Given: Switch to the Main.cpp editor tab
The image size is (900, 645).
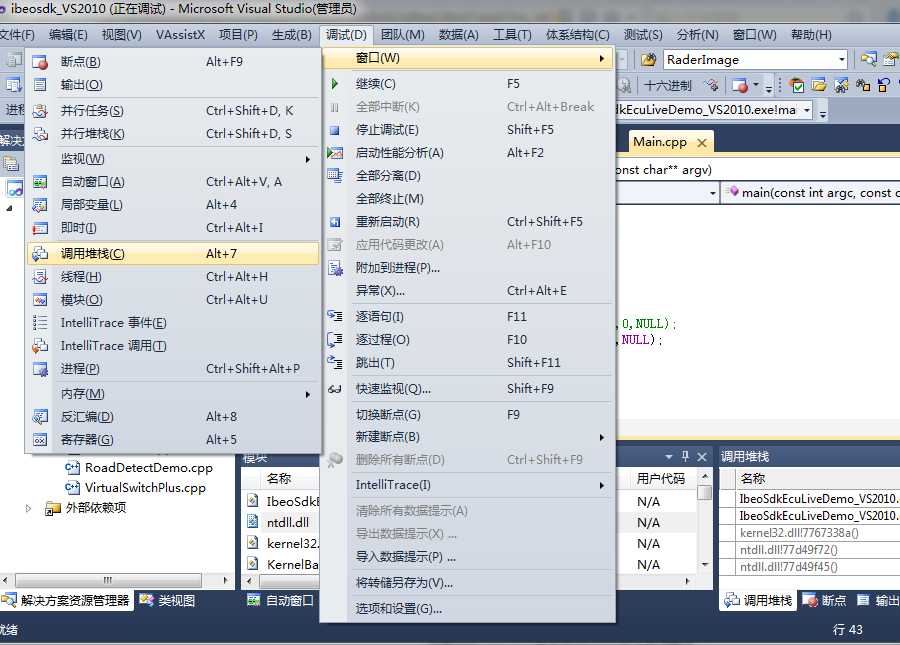Looking at the screenshot, I should click(x=660, y=142).
